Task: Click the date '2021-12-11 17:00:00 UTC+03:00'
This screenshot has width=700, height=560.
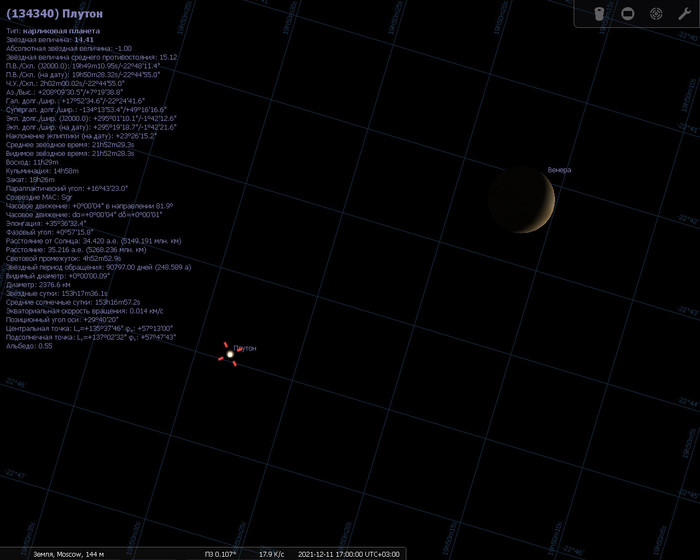Action: tap(349, 554)
